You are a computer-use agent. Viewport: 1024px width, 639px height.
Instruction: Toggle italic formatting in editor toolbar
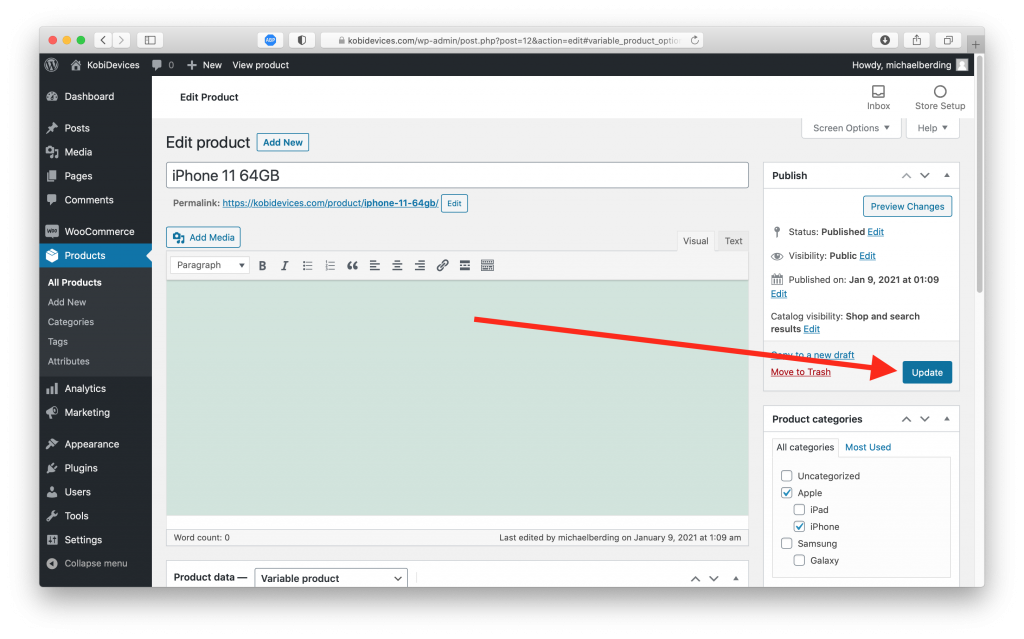(285, 265)
